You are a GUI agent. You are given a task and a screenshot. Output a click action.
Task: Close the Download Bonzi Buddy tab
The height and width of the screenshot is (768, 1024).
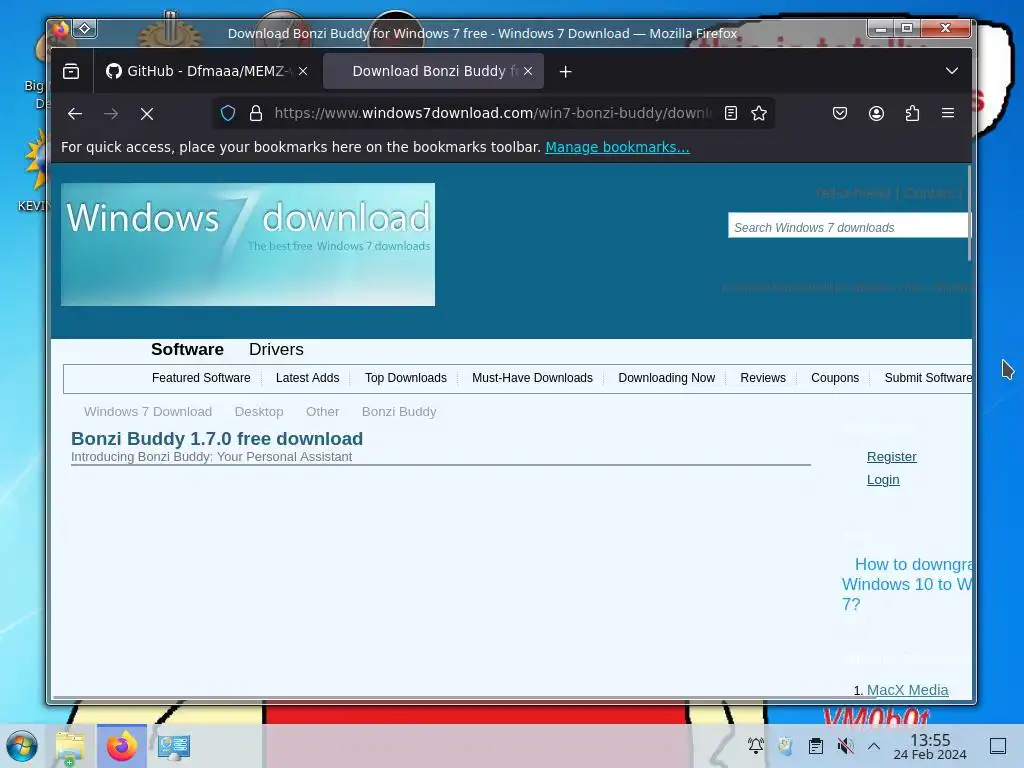[x=528, y=71]
